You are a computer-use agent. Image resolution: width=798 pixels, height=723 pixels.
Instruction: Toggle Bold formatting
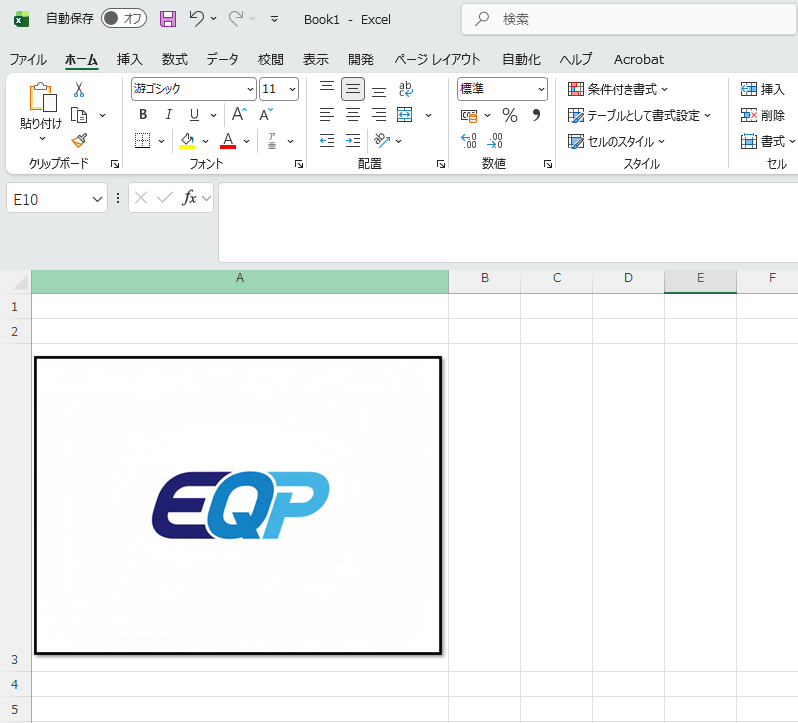pyautogui.click(x=143, y=115)
